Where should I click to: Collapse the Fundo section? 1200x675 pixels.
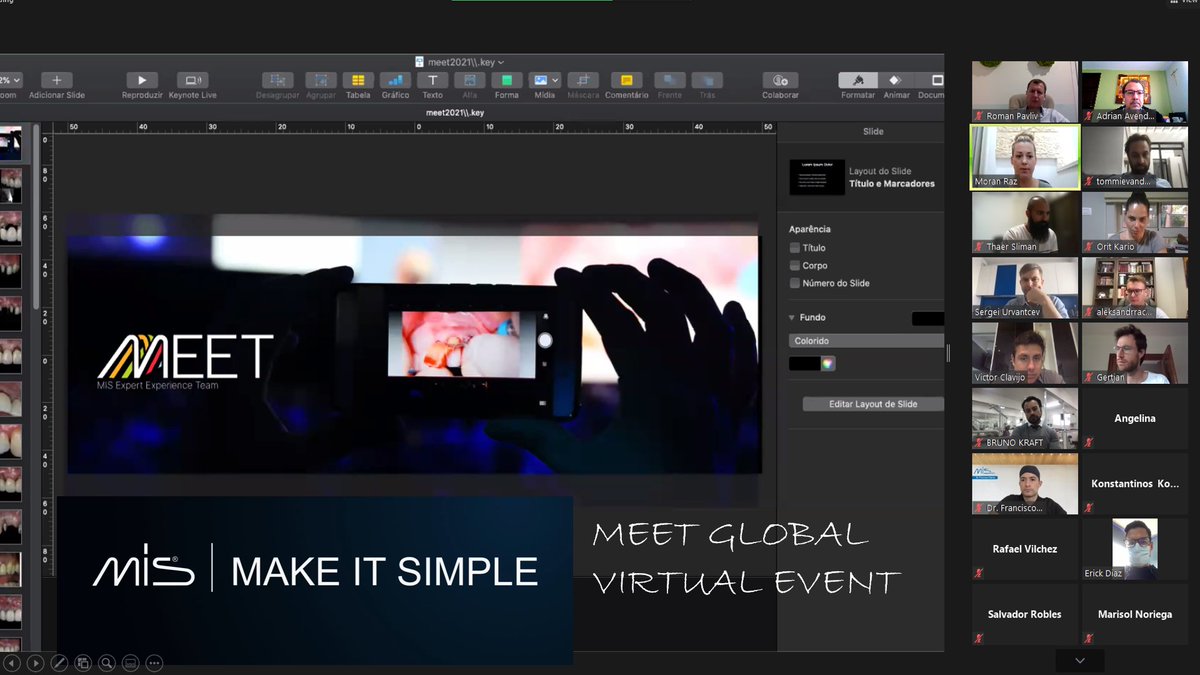[x=793, y=318]
